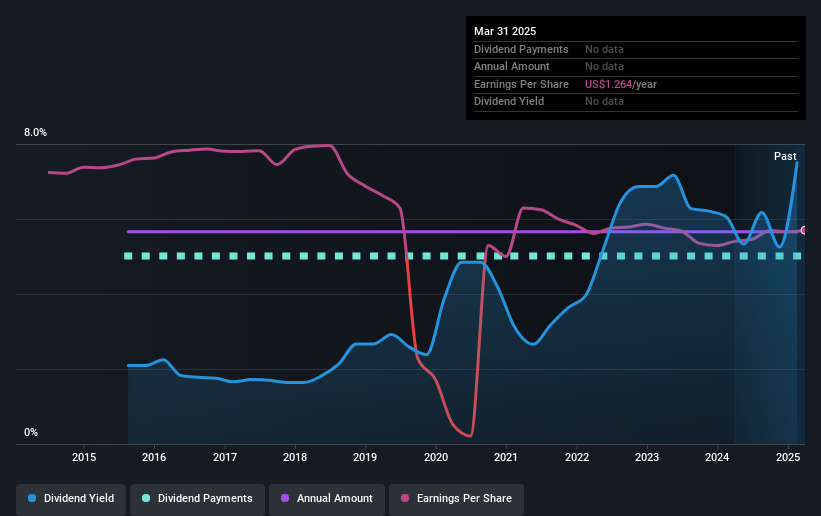Screen dimensions: 821x516
Task: Click the Dividend Payments tooltip row label
Action: pyautogui.click(x=521, y=49)
